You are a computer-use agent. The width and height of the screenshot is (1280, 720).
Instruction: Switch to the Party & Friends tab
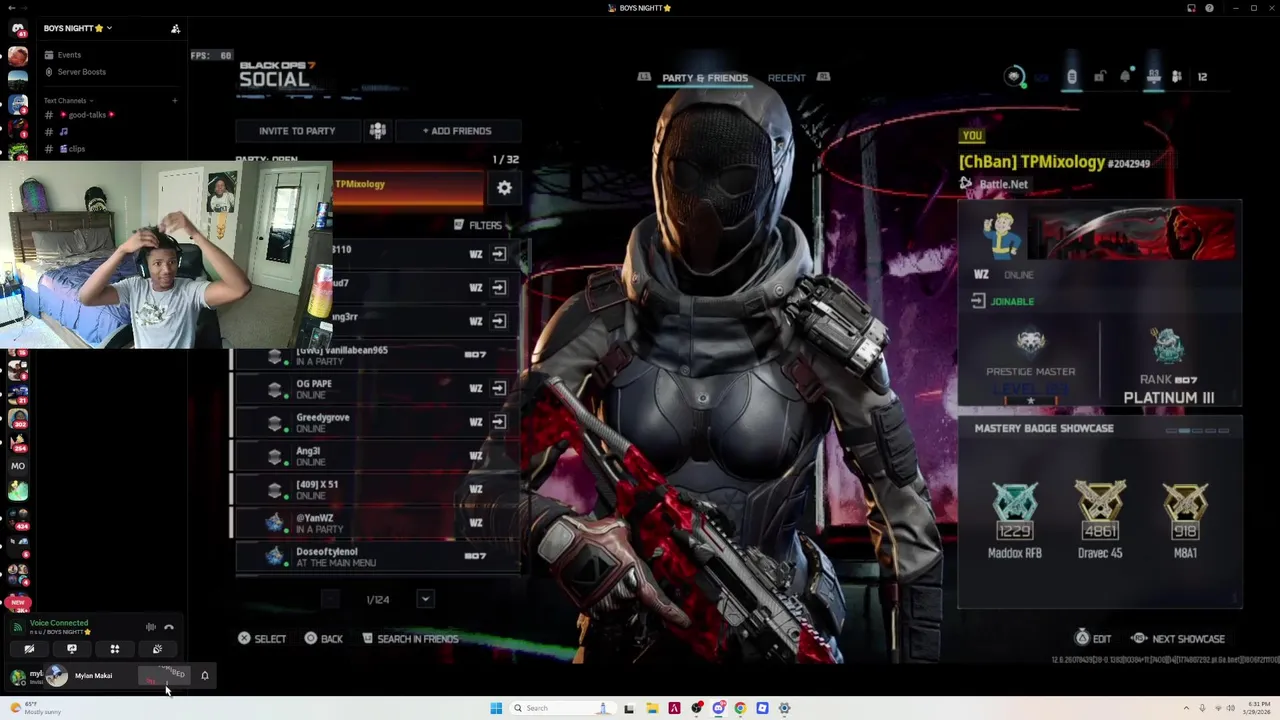(705, 78)
